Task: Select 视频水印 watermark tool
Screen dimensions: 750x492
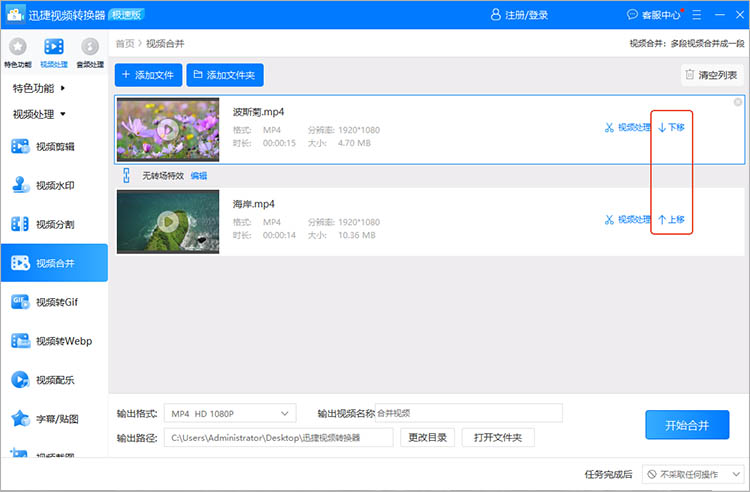Action: coord(54,185)
